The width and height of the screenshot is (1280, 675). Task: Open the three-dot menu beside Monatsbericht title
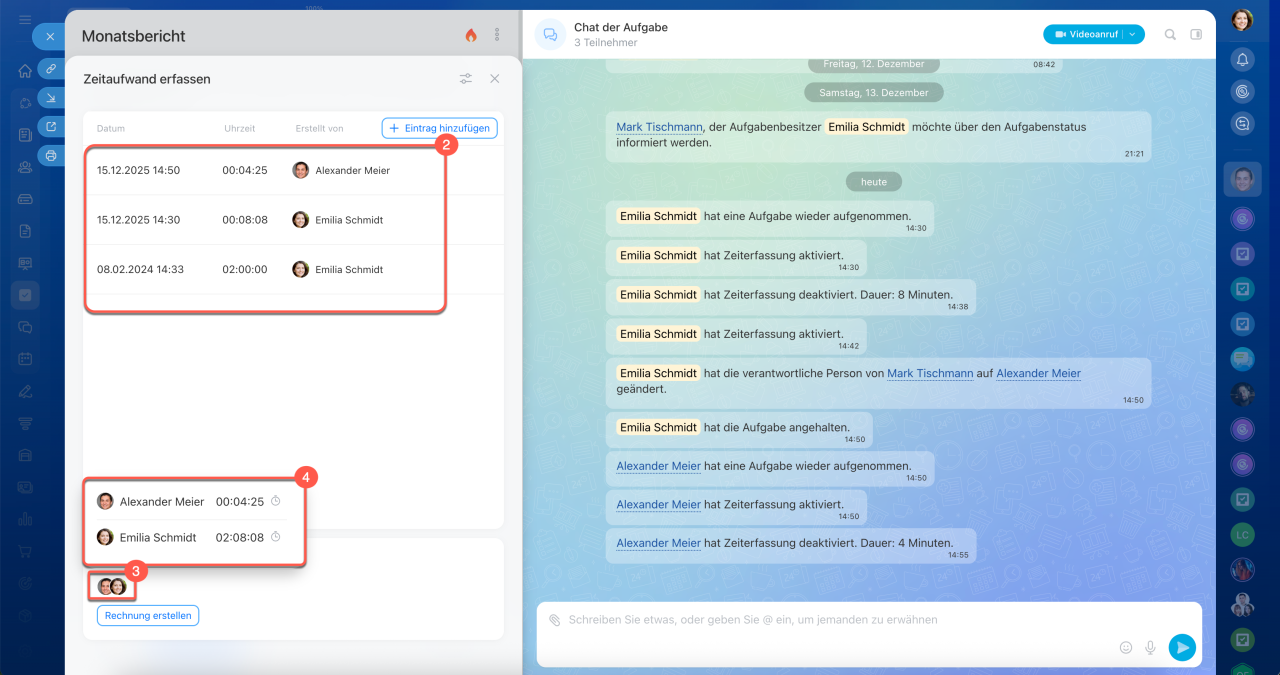tap(497, 35)
